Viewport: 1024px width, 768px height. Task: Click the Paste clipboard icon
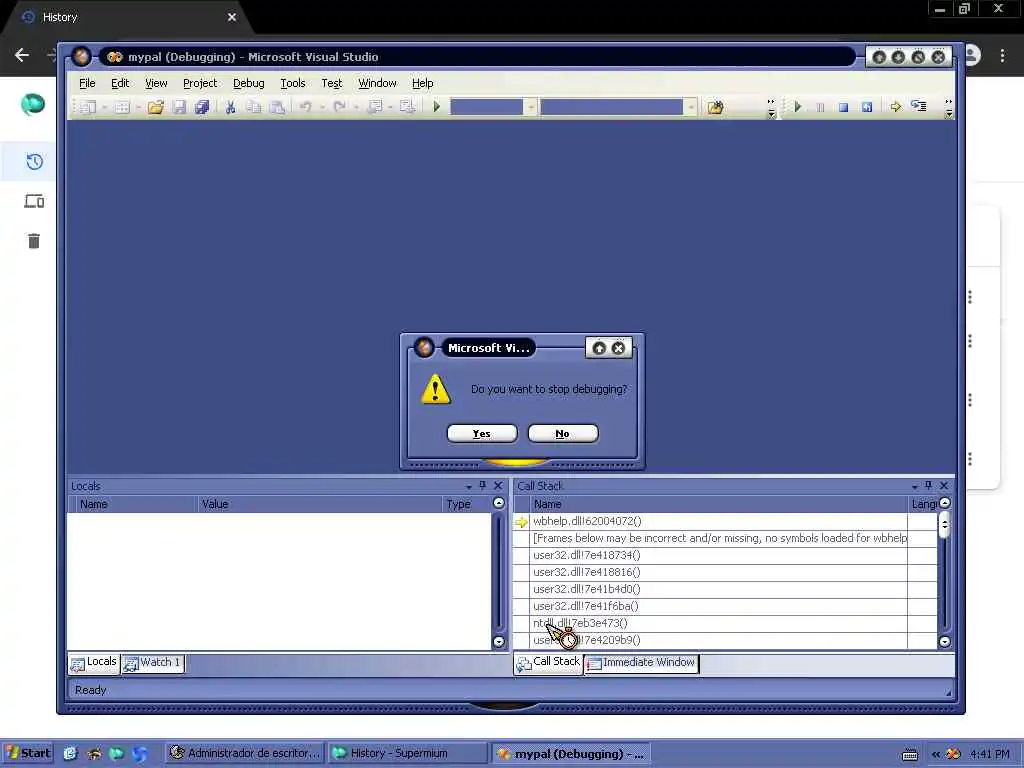click(x=278, y=107)
